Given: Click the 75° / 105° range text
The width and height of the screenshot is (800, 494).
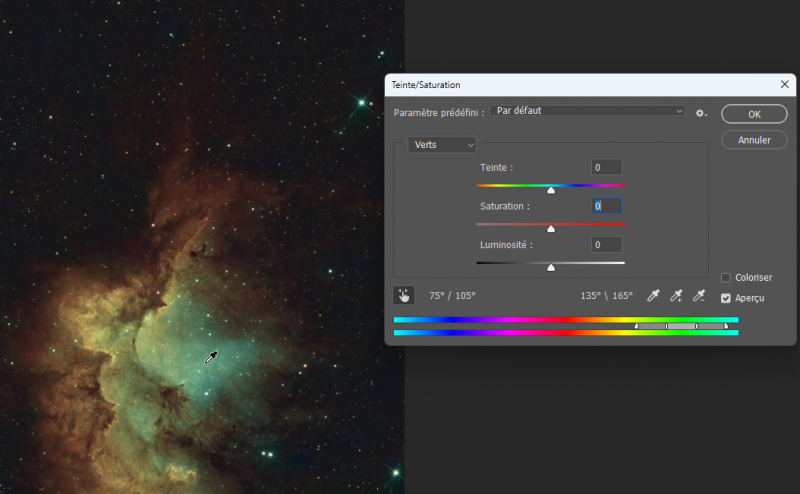Looking at the screenshot, I should [452, 295].
